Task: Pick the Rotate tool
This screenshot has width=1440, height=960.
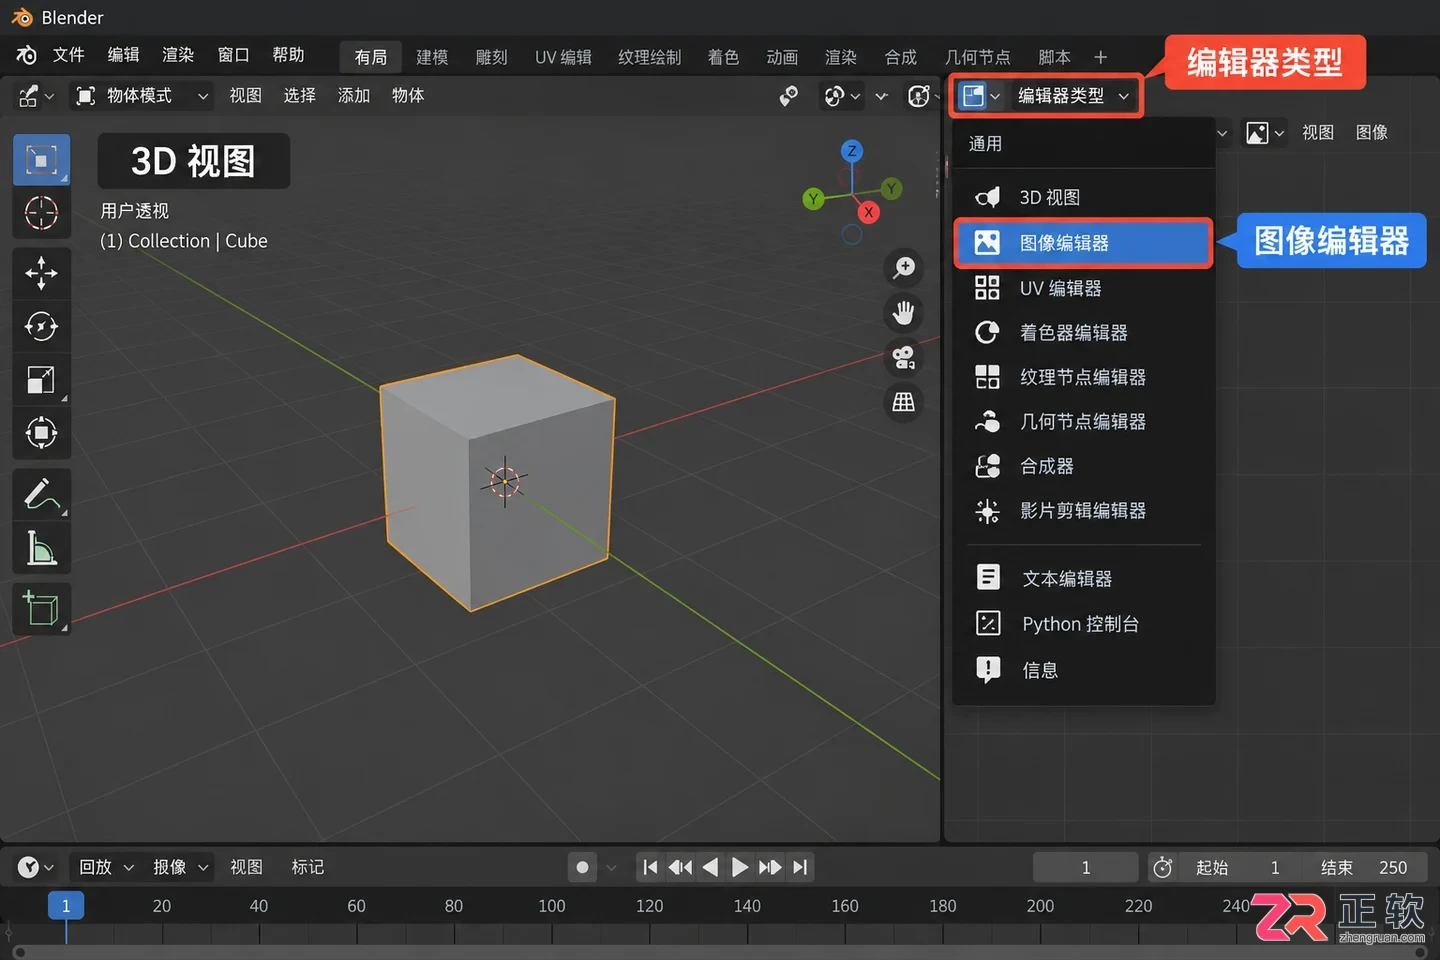Action: click(x=41, y=326)
